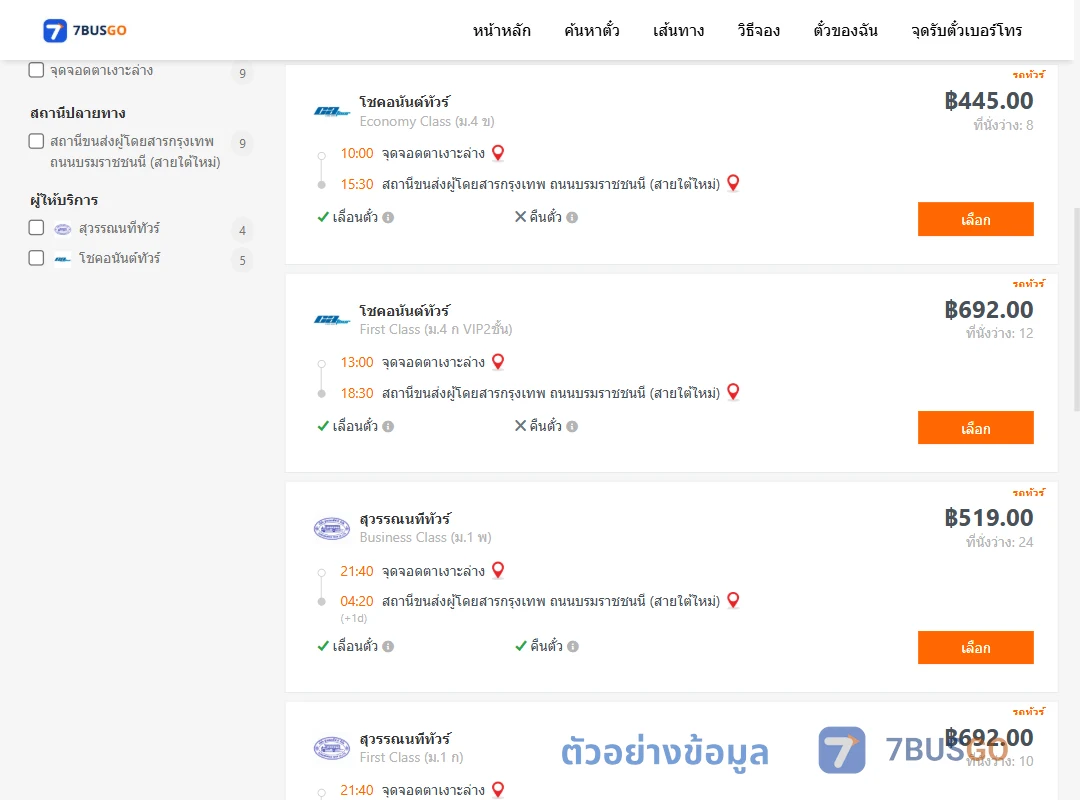Screen dimensions: 1080x800
Task: Open map pin for 21:40 Business Class departure
Action: 498,571
